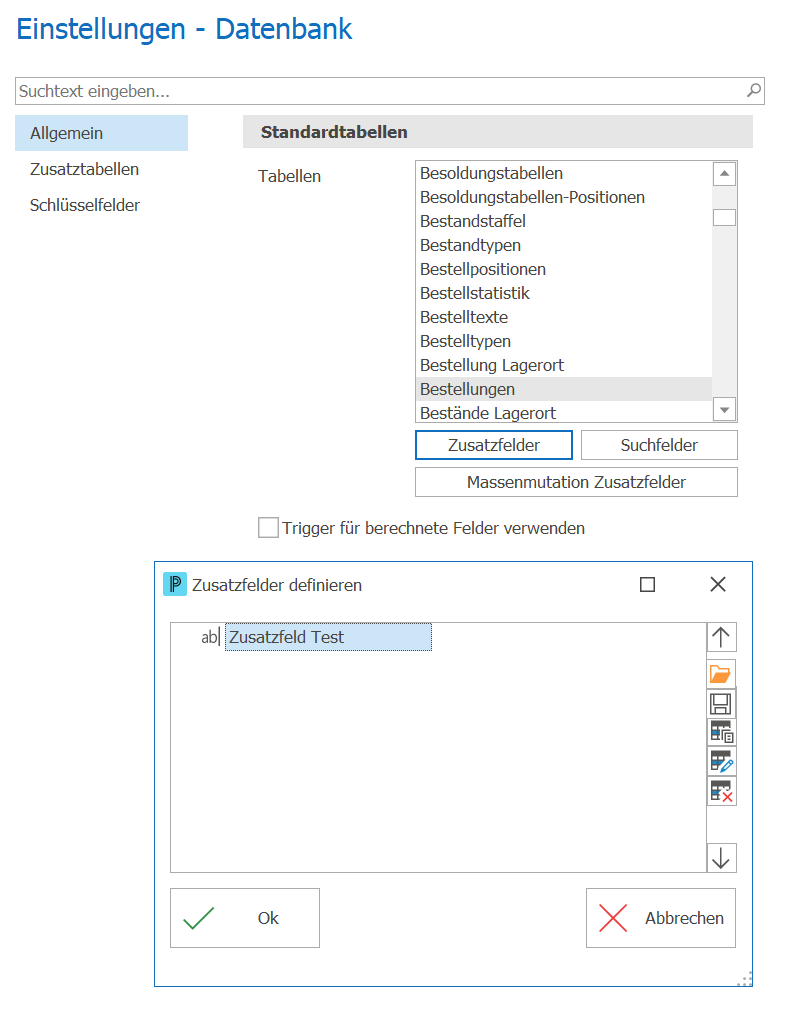This screenshot has height=1033, width=785.
Task: Confirm with the Ok button
Action: click(245, 918)
